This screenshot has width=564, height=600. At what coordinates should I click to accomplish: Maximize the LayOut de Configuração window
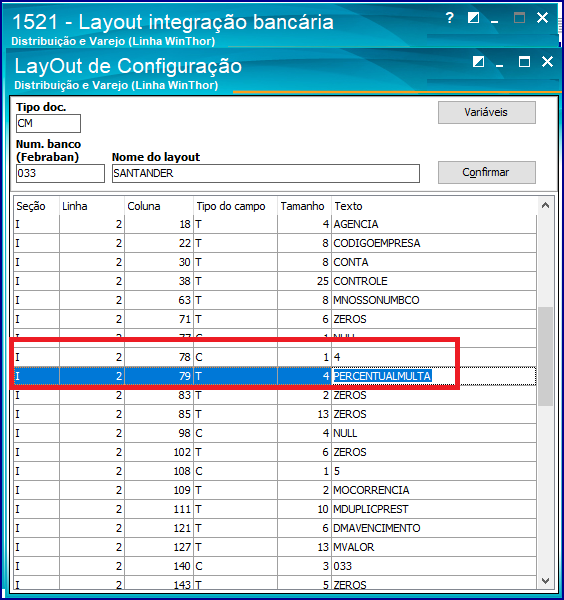pos(524,62)
